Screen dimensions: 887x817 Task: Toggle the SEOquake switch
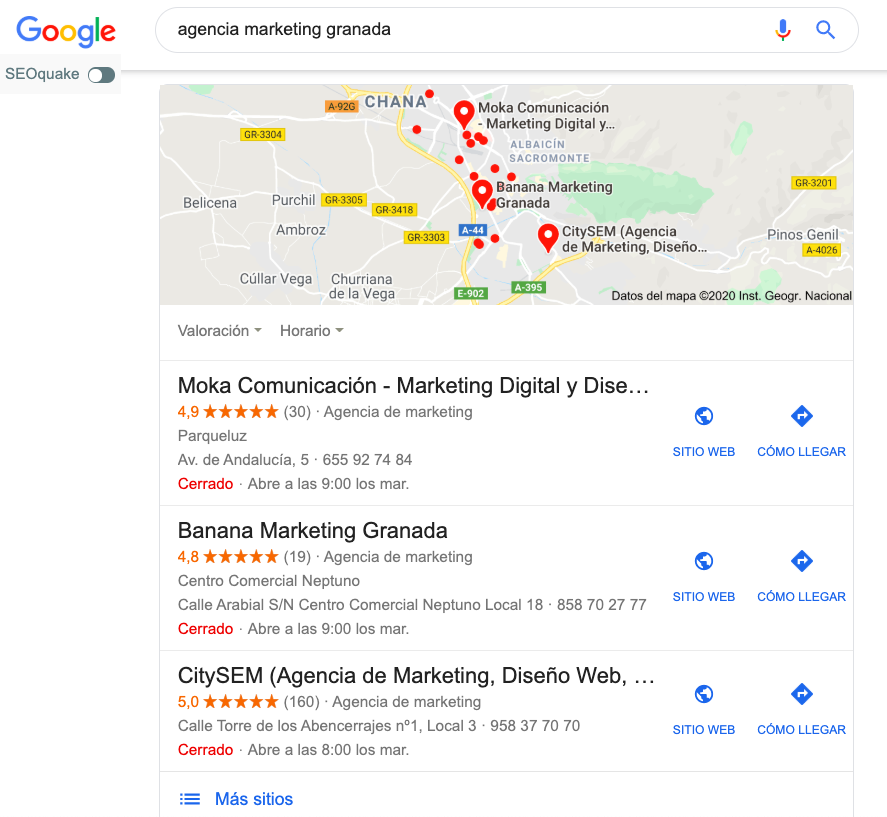(x=101, y=75)
